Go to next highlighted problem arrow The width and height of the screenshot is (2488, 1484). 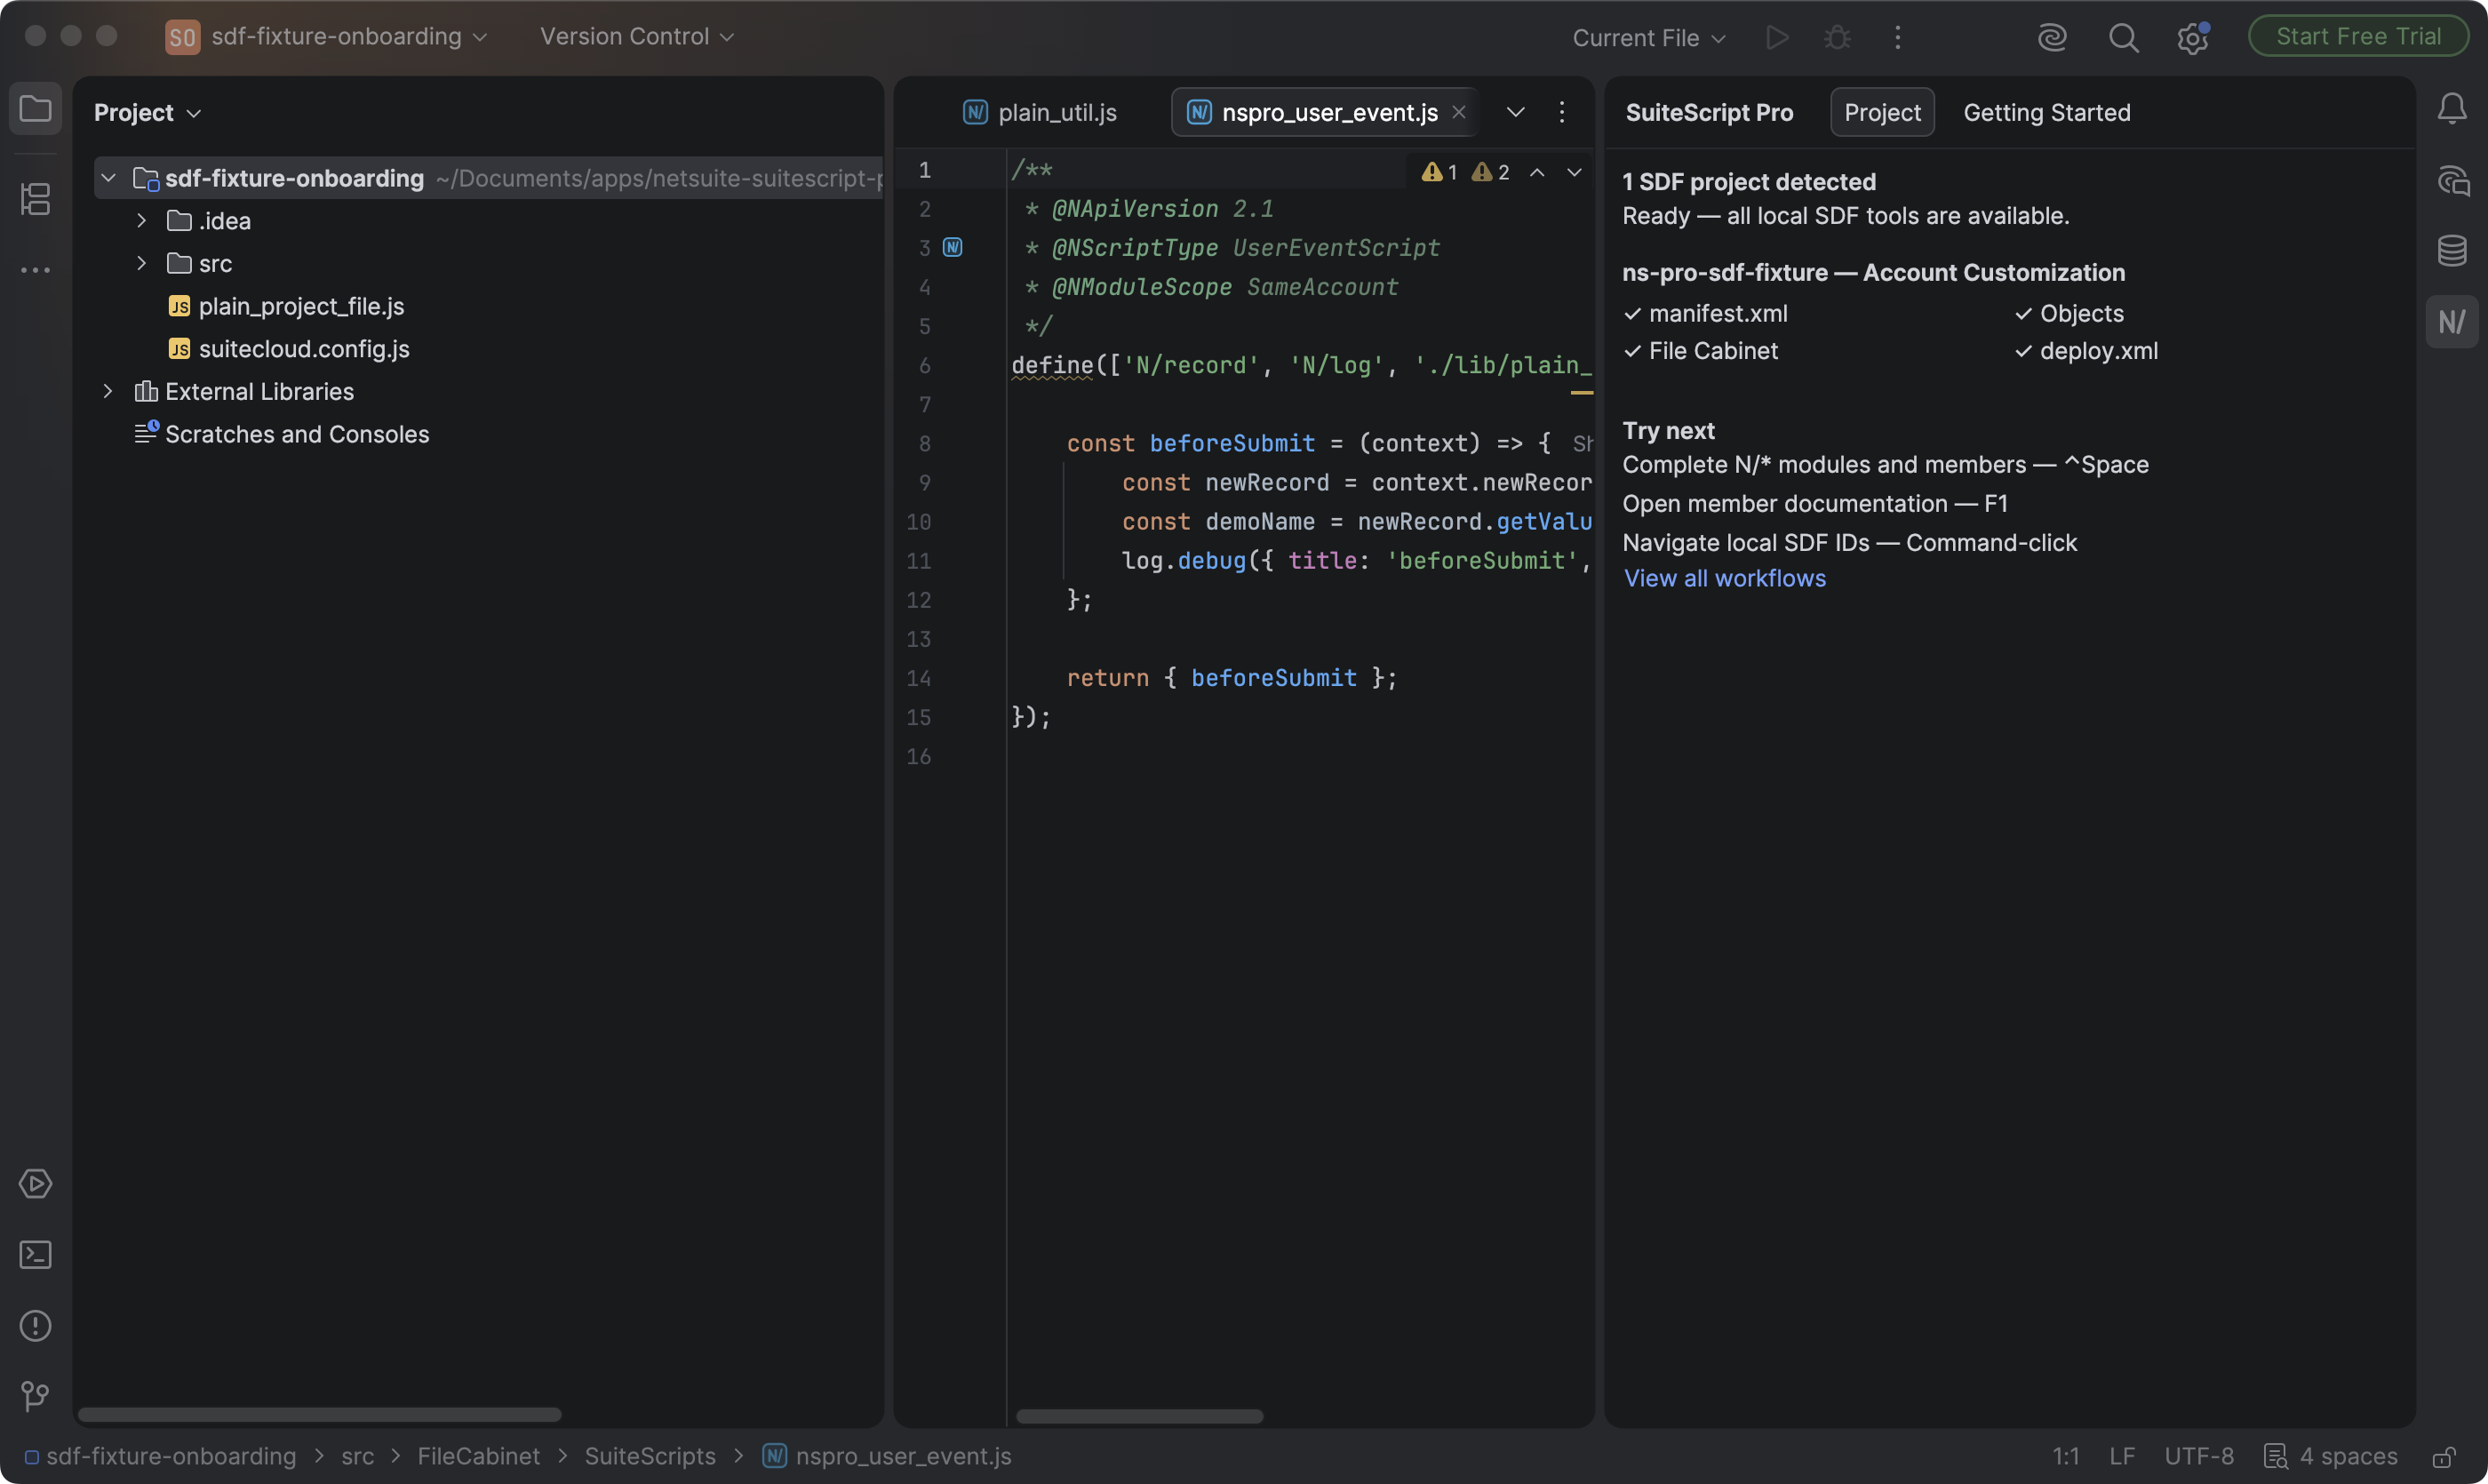[1575, 172]
